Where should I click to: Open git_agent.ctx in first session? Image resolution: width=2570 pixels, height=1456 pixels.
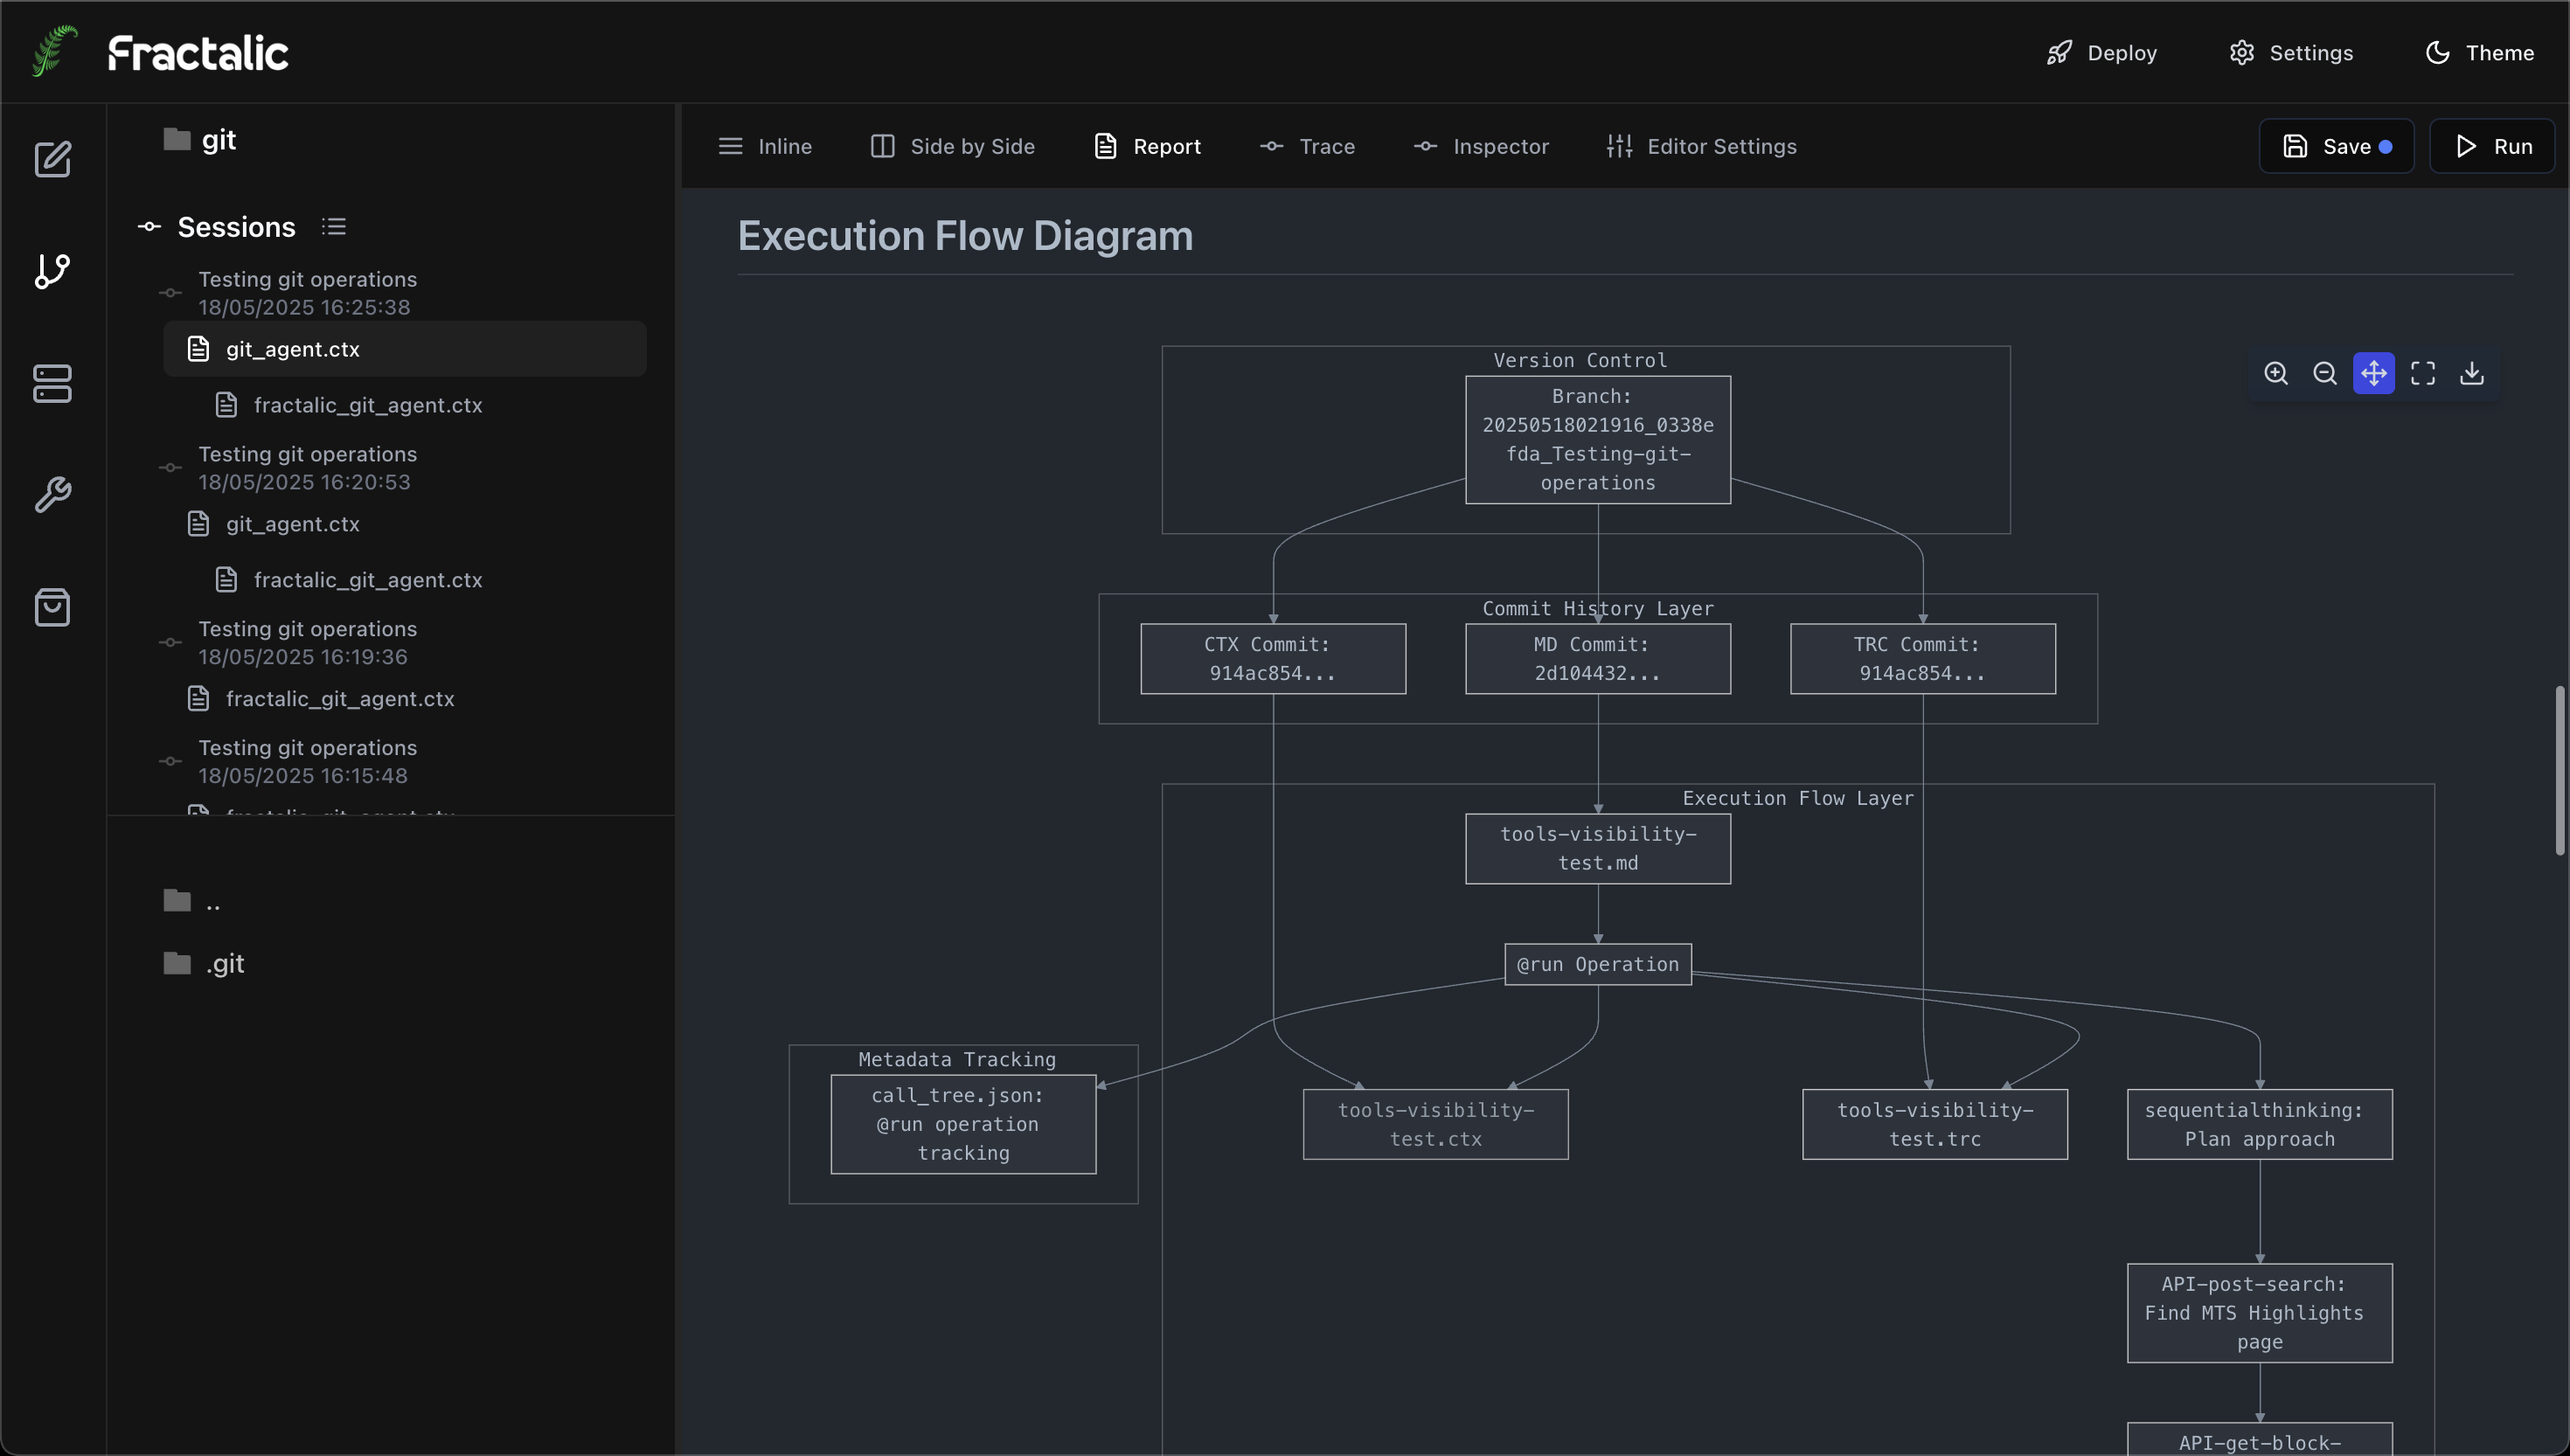(404, 349)
